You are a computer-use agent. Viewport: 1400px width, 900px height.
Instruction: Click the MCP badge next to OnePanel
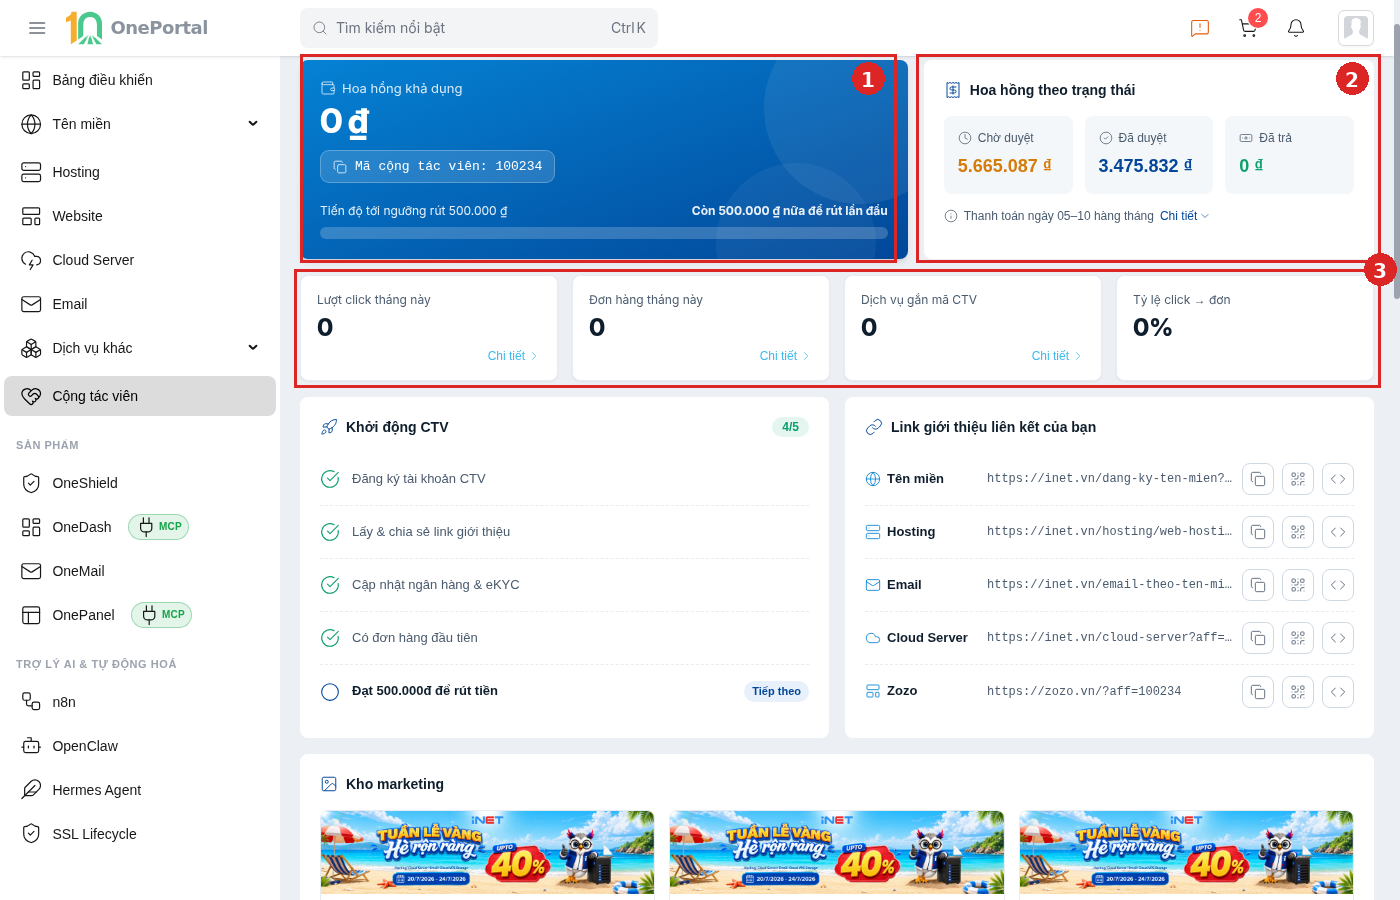[161, 615]
